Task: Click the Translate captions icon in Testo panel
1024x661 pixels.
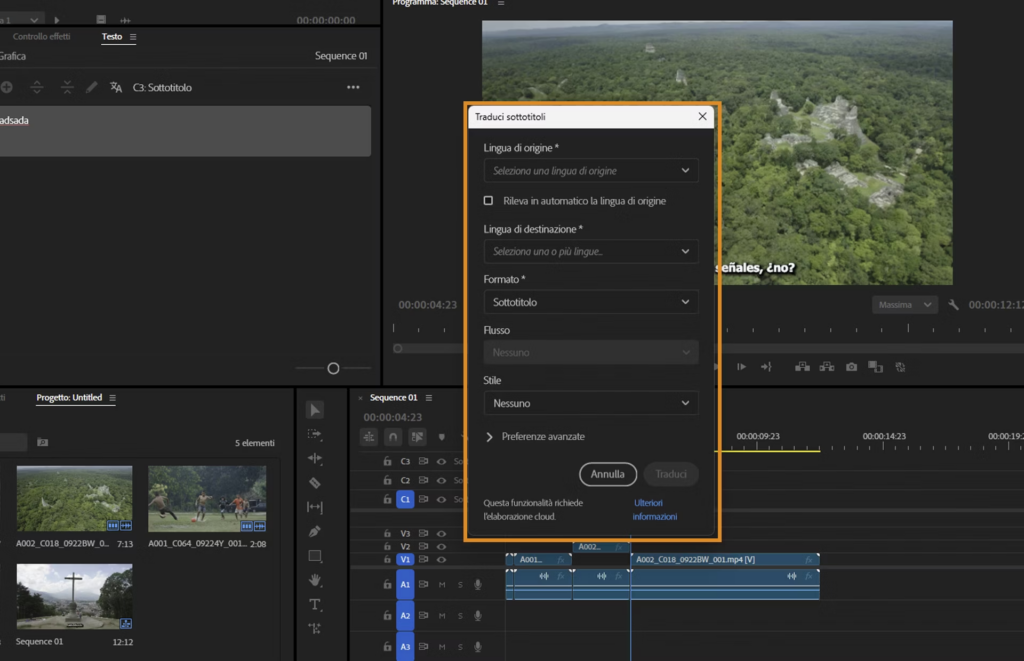Action: 116,87
